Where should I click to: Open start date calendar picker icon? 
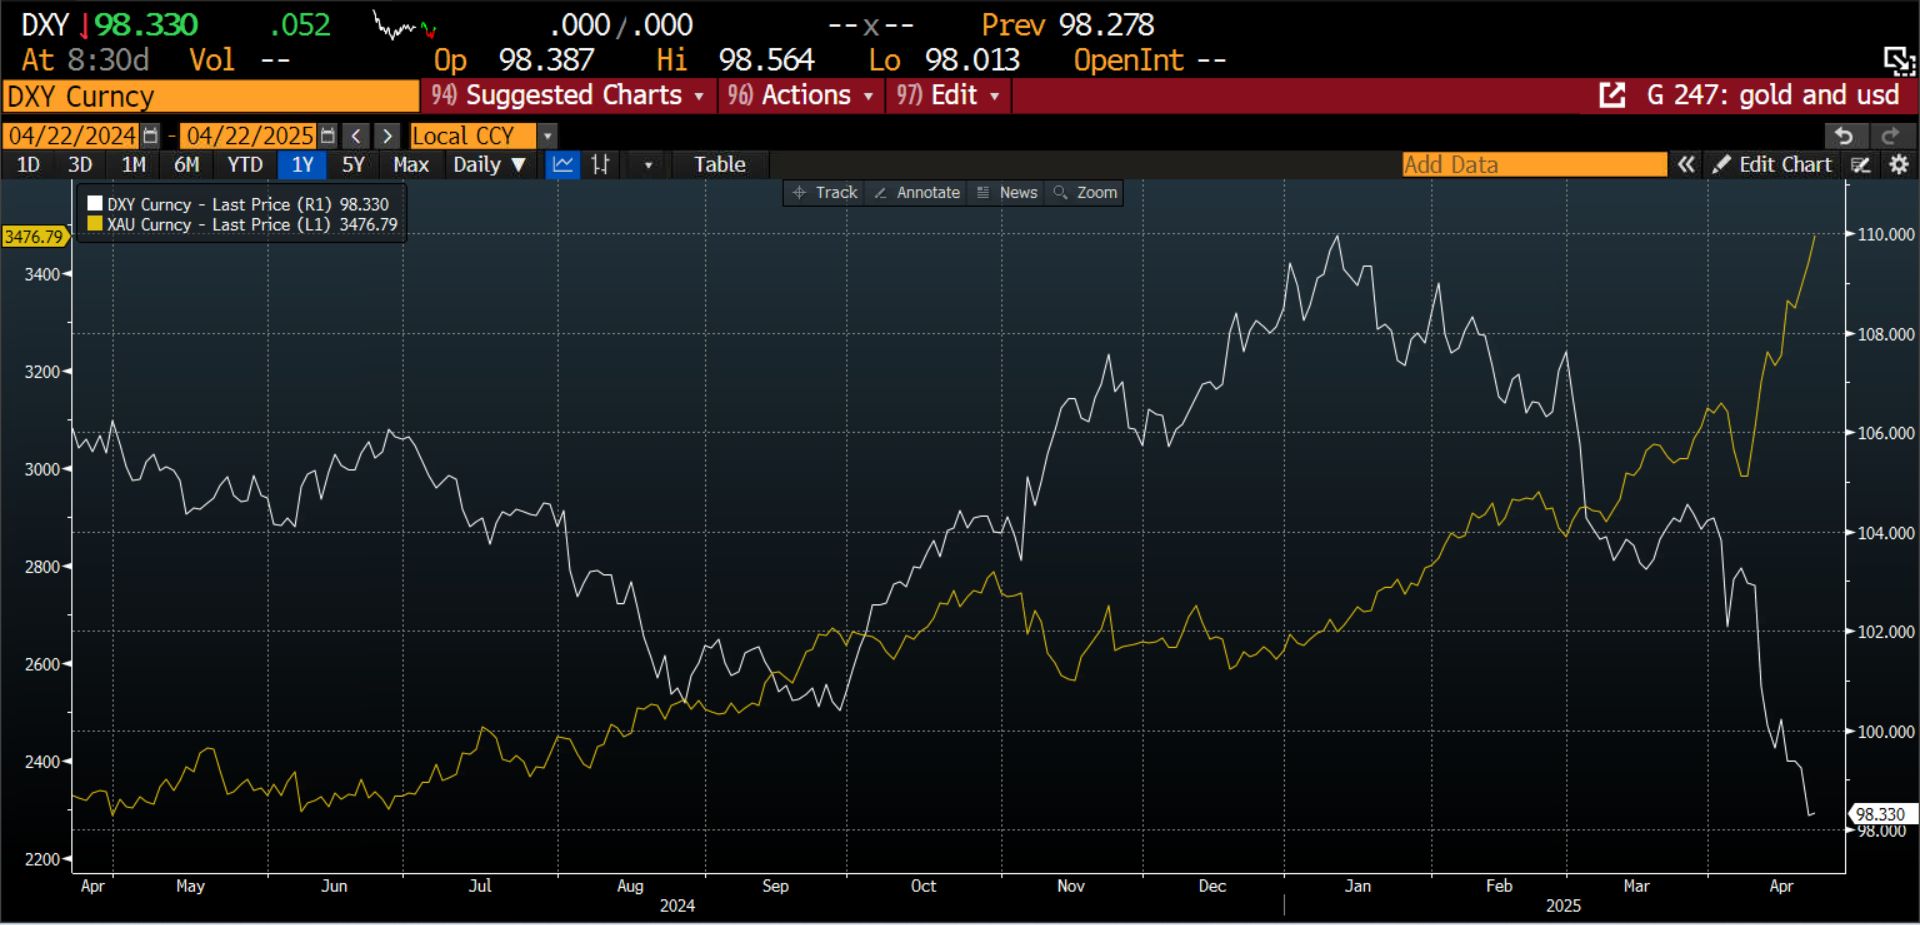coord(150,136)
